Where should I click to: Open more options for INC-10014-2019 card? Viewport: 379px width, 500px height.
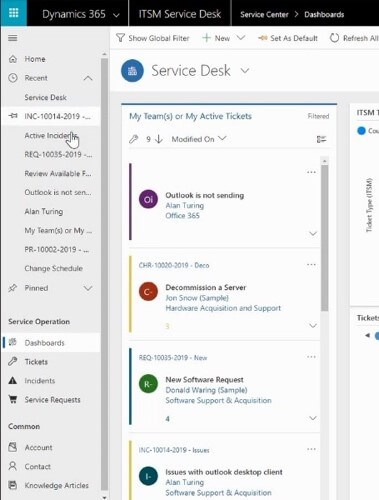click(x=311, y=449)
